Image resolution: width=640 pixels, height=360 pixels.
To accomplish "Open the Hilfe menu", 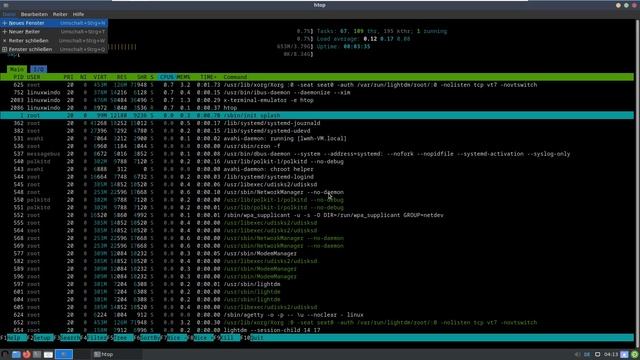I will pos(78,14).
